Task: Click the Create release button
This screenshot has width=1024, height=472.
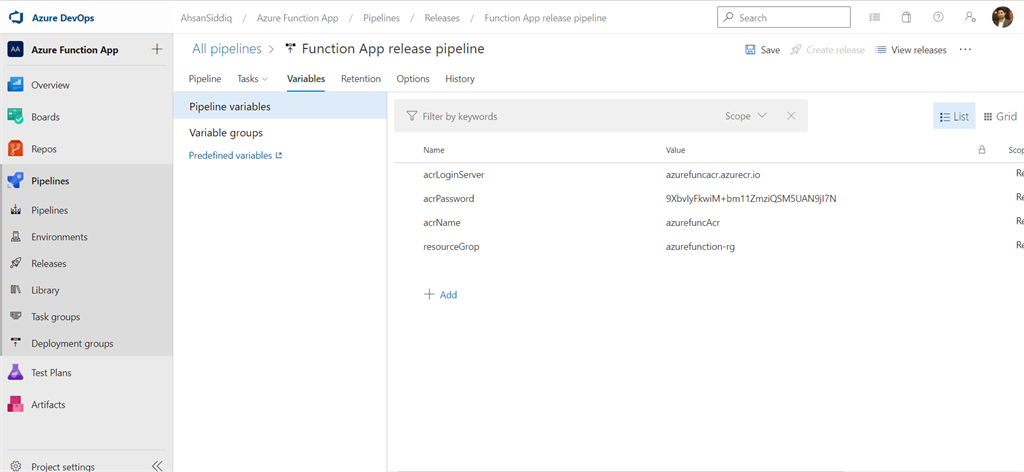Action: pos(827,50)
